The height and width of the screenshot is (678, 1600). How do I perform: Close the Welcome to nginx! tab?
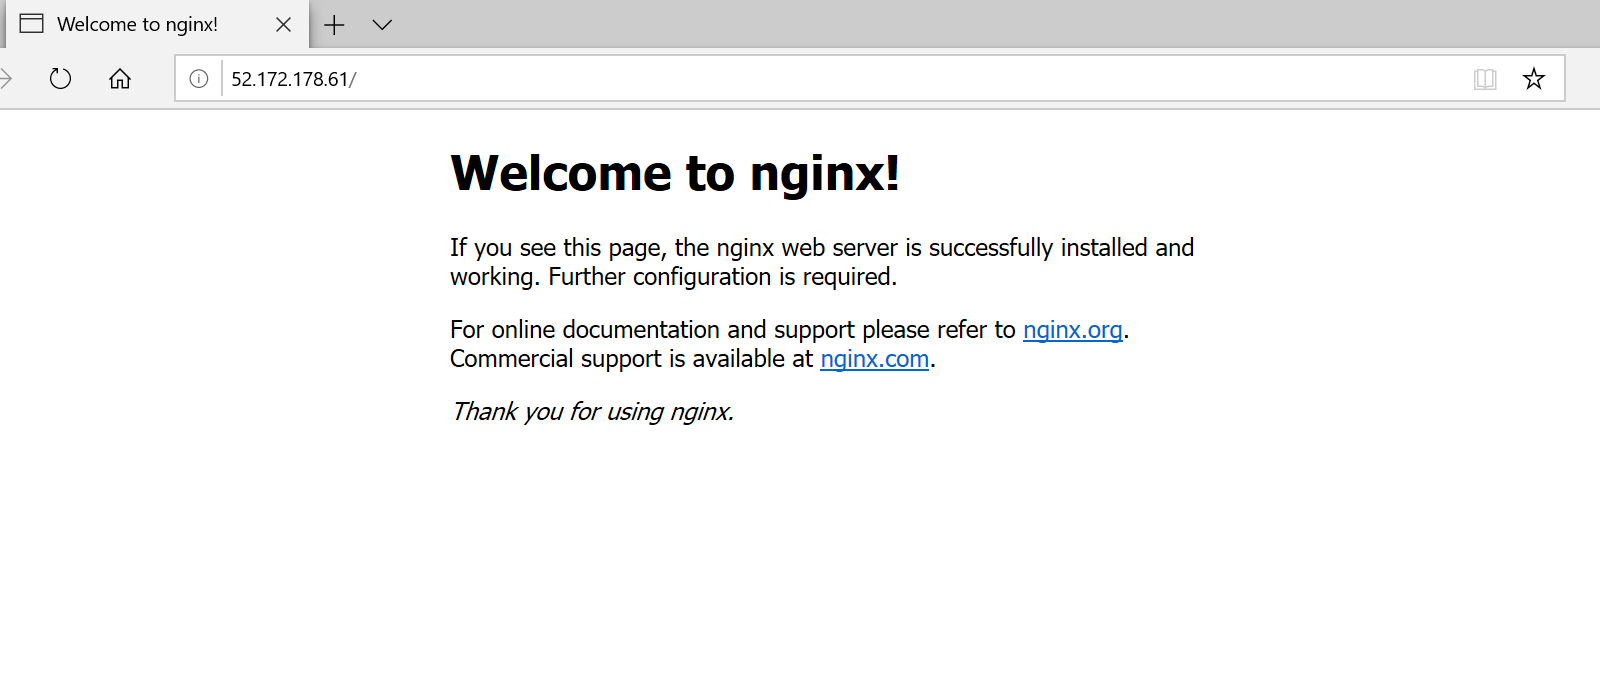point(284,25)
